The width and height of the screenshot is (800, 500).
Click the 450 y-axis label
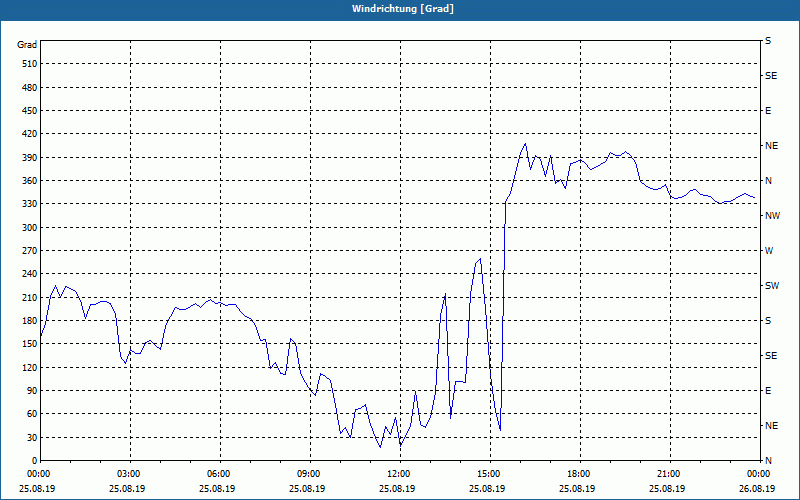pyautogui.click(x=30, y=111)
